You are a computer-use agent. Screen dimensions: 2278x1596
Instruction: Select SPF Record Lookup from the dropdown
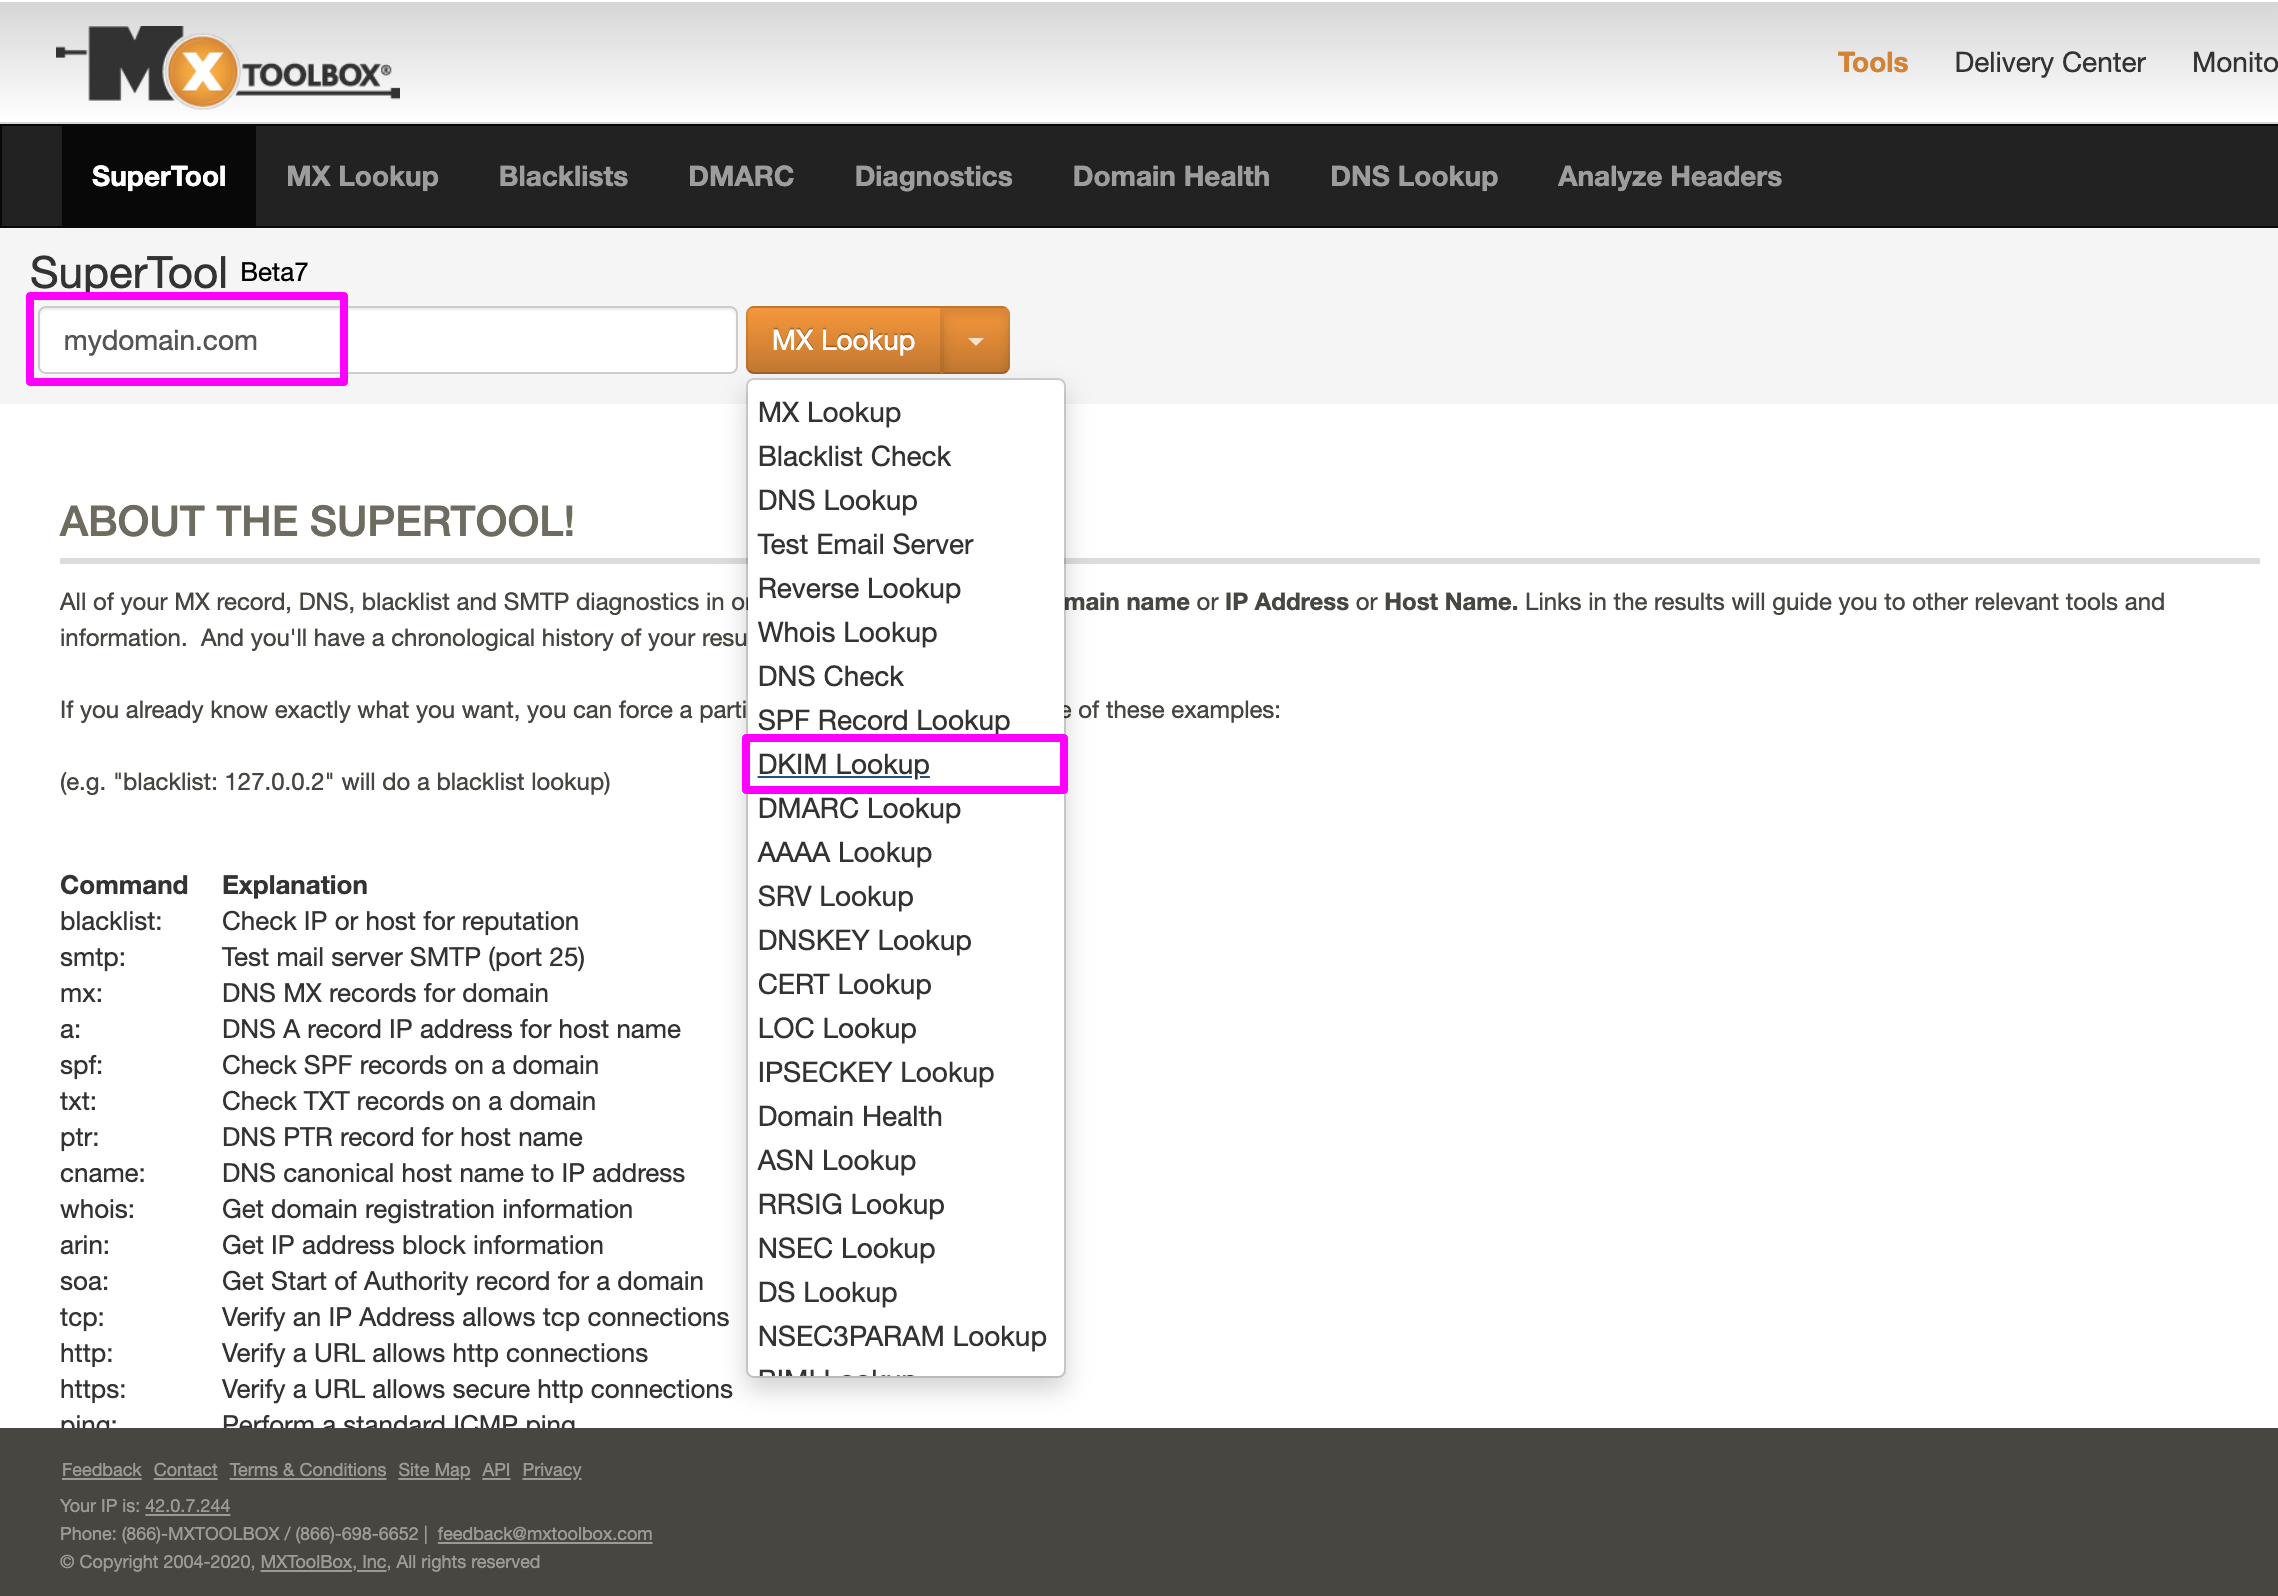(882, 720)
